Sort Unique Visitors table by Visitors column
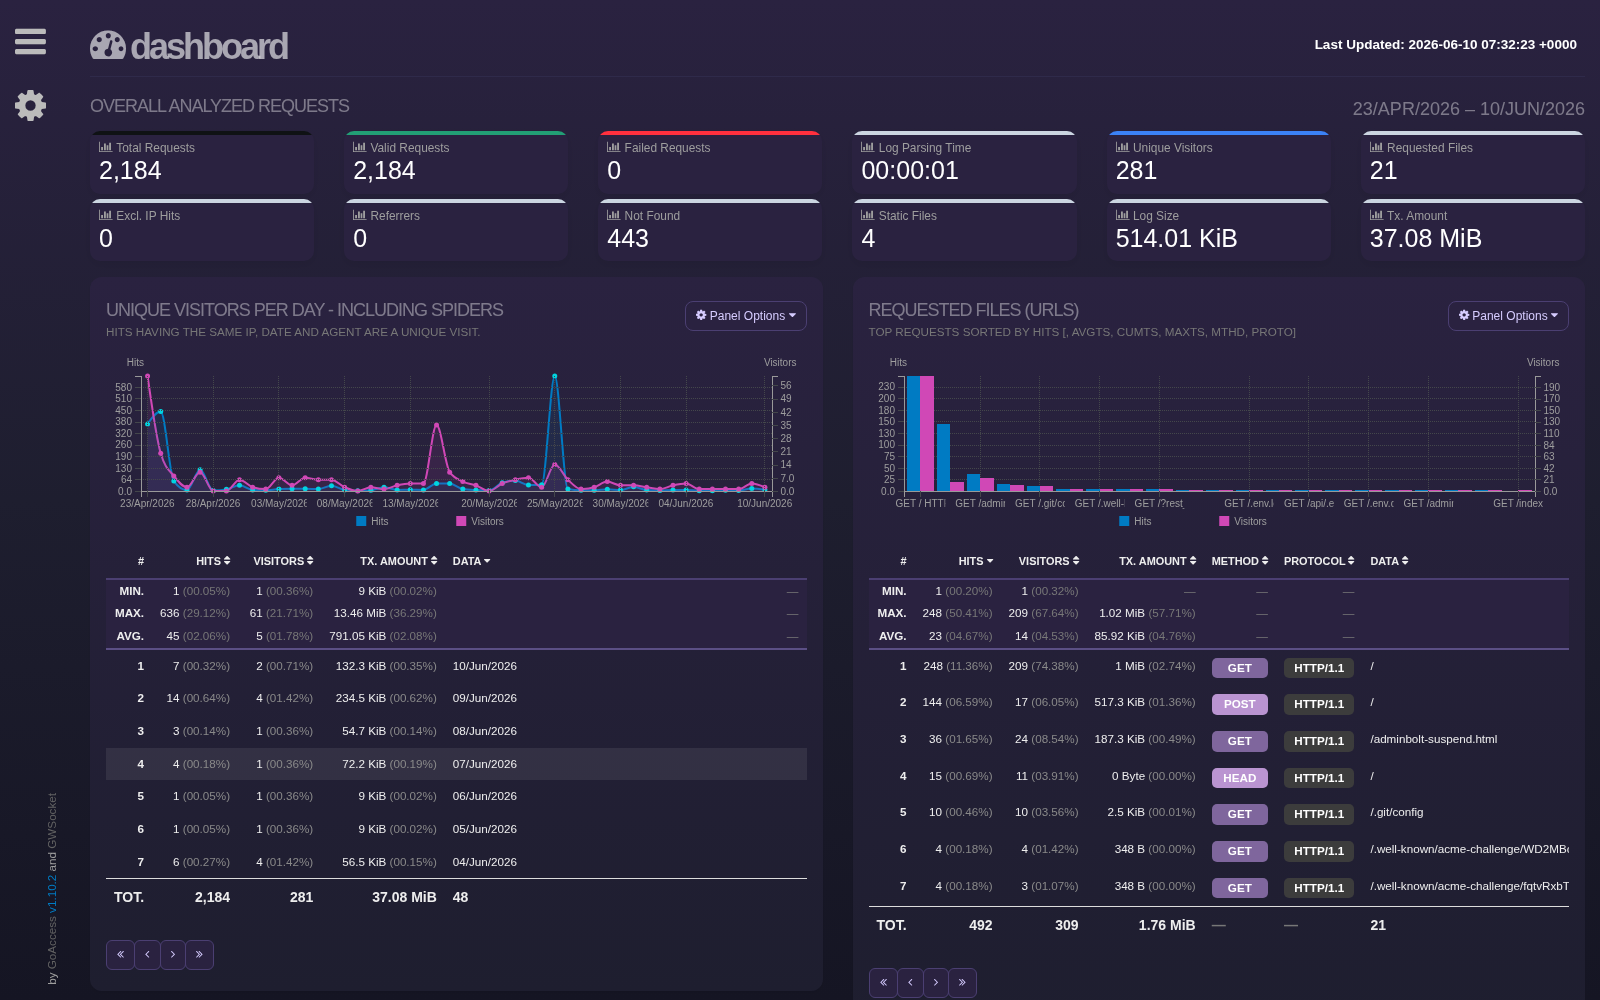 (283, 561)
